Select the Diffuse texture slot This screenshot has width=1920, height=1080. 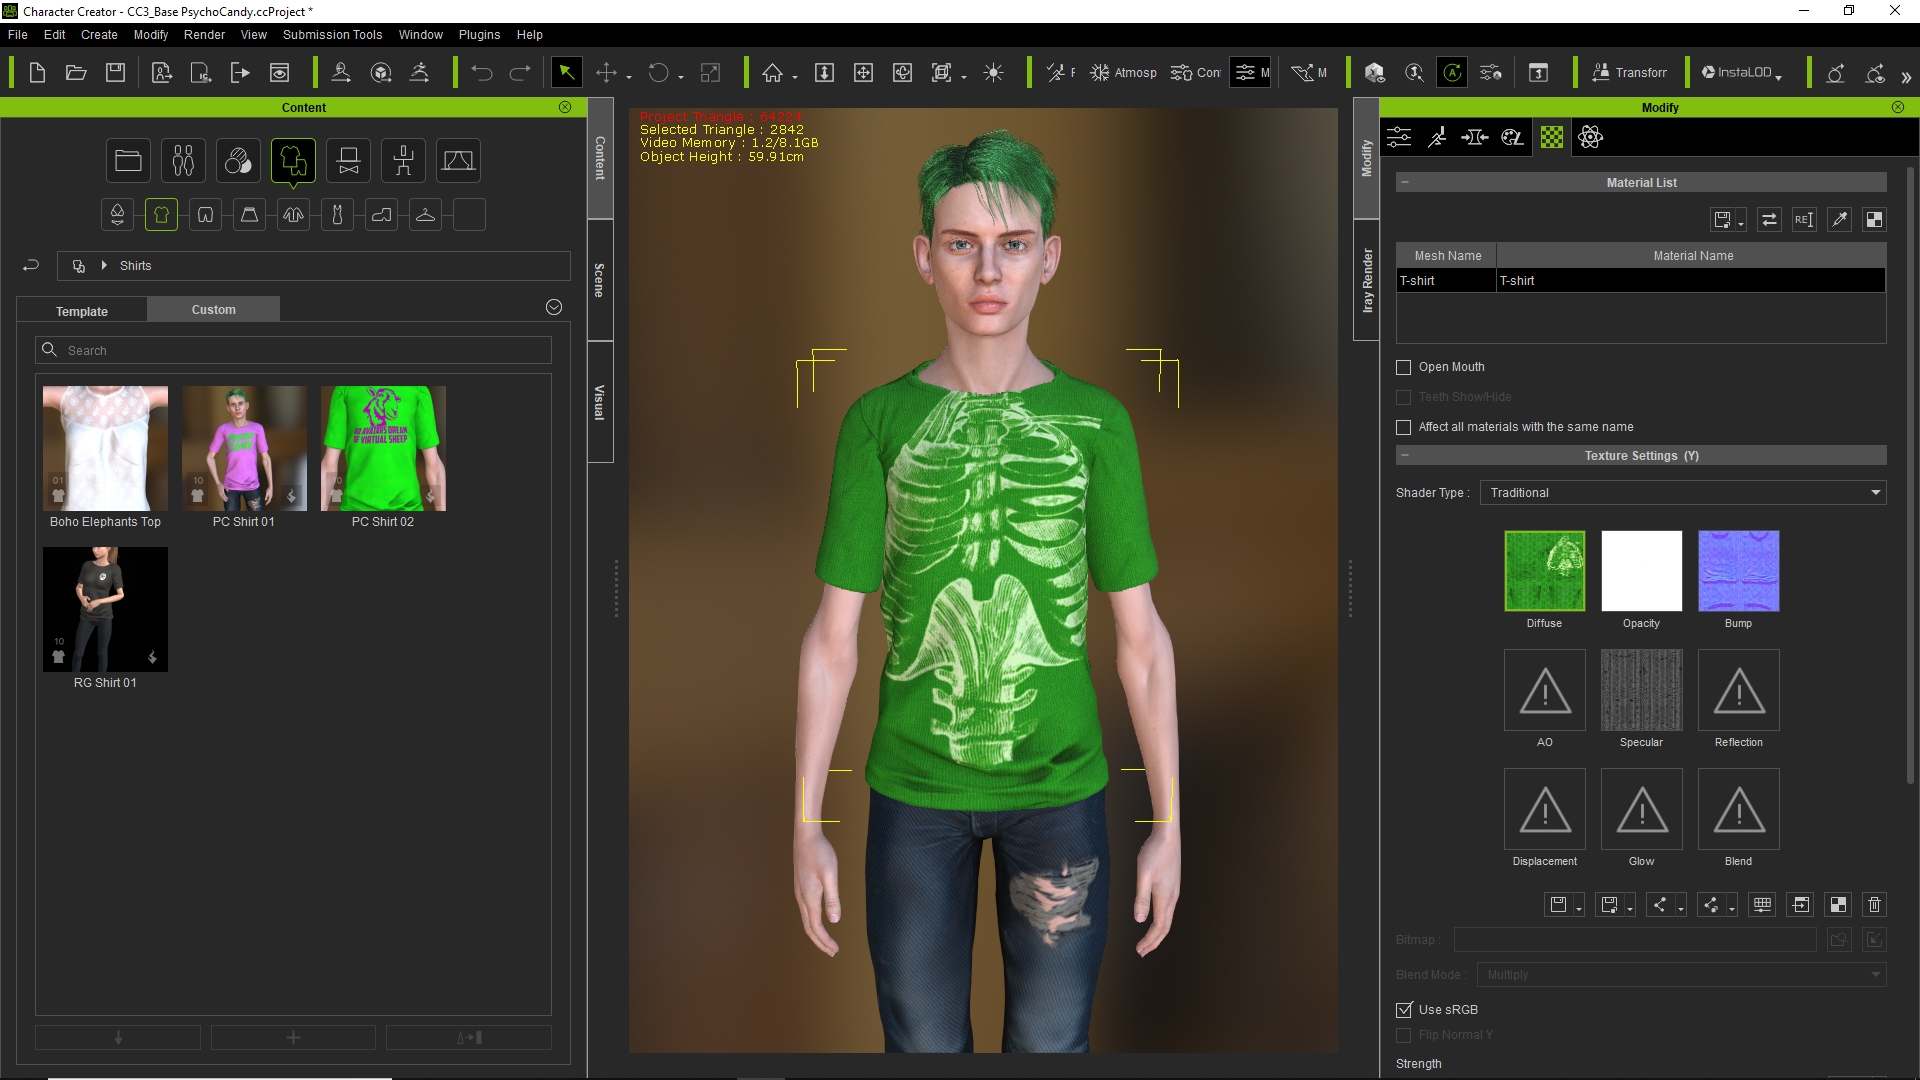point(1544,571)
